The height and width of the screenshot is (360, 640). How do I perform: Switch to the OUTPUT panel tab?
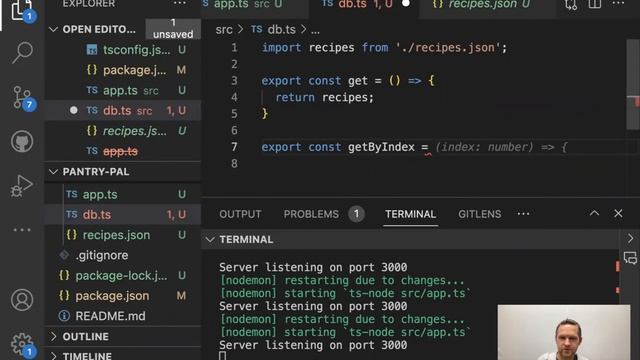tap(240, 214)
